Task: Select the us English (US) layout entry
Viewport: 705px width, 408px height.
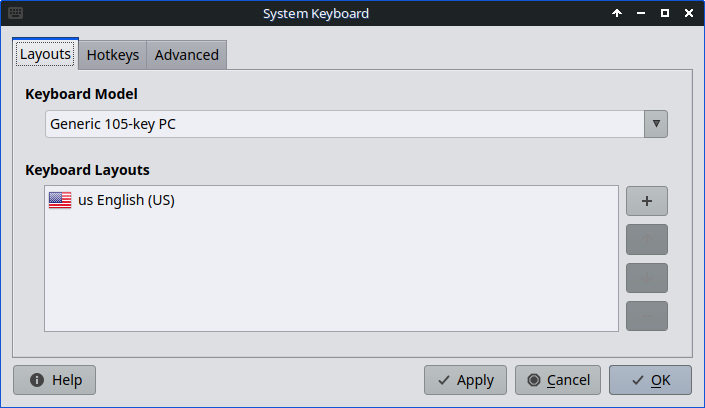Action: [x=126, y=201]
